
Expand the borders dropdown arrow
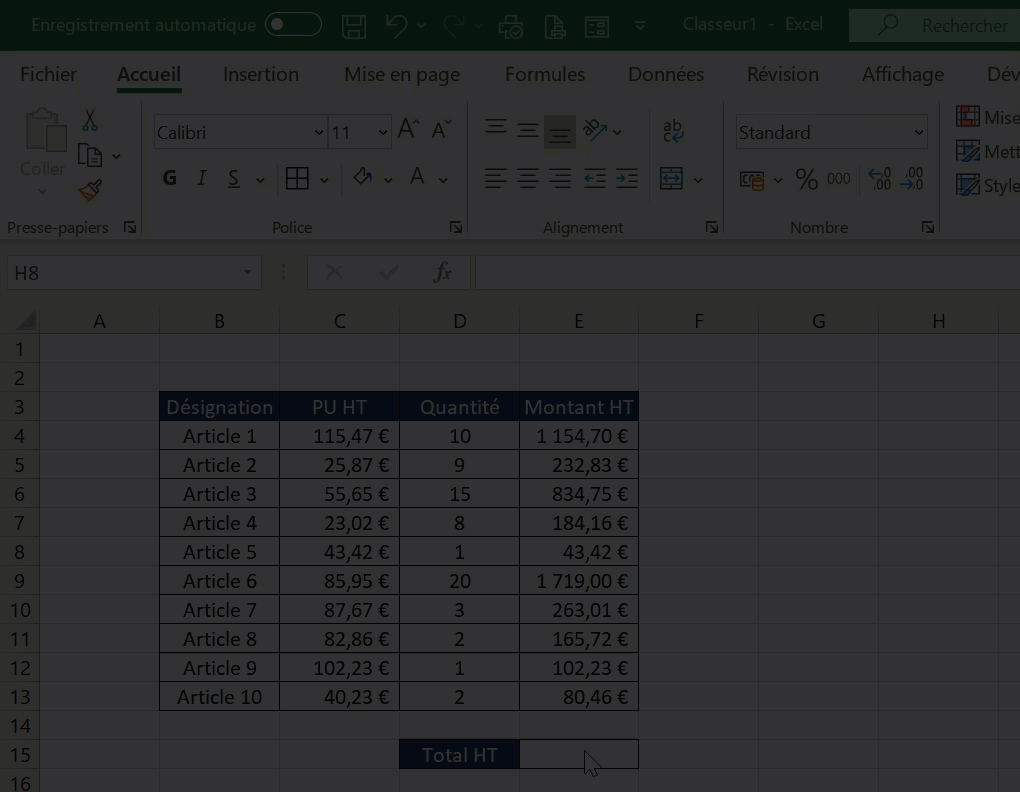click(324, 180)
